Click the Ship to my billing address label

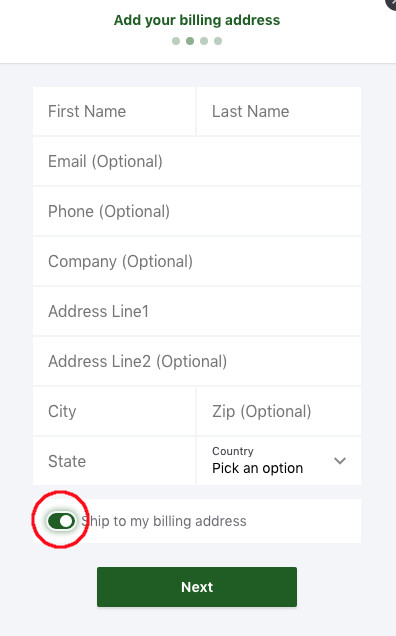pyautogui.click(x=164, y=521)
